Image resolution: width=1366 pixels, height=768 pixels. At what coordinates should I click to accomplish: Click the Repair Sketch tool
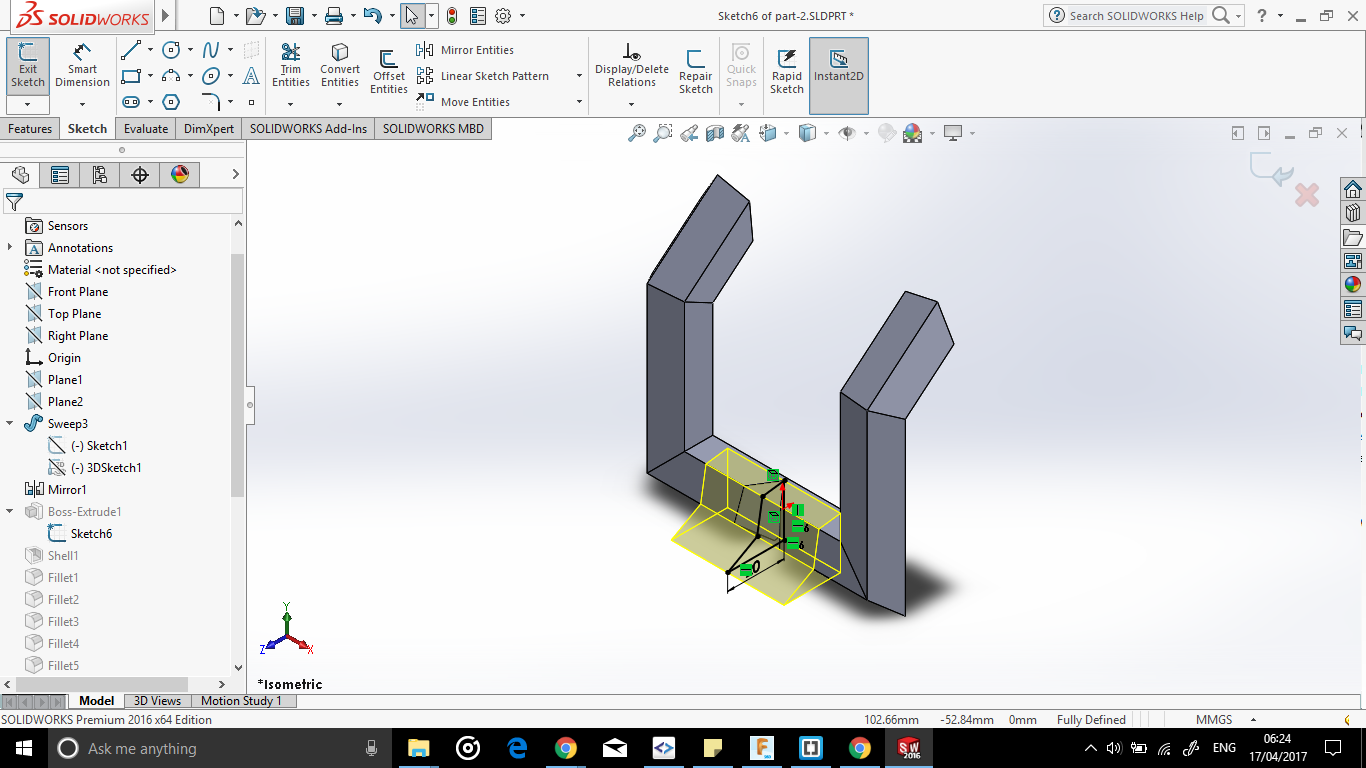[x=696, y=72]
